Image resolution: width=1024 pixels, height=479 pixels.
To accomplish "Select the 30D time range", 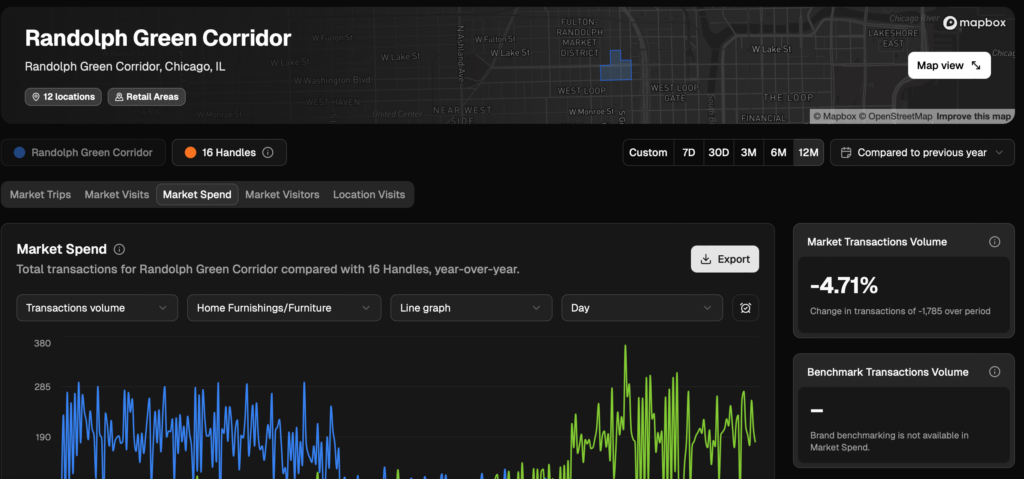I will click(x=718, y=152).
